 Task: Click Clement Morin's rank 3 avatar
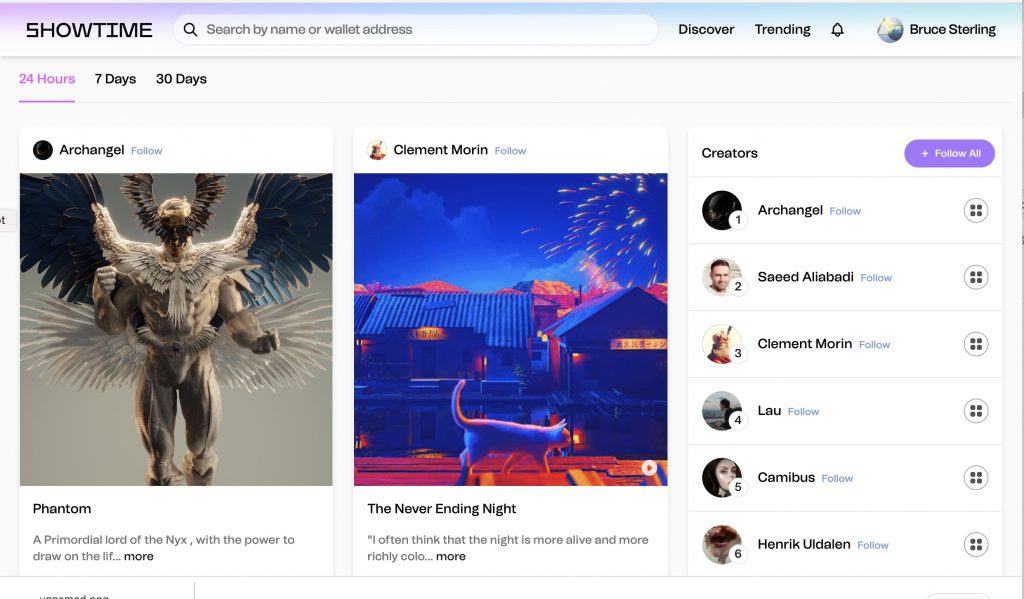[722, 344]
